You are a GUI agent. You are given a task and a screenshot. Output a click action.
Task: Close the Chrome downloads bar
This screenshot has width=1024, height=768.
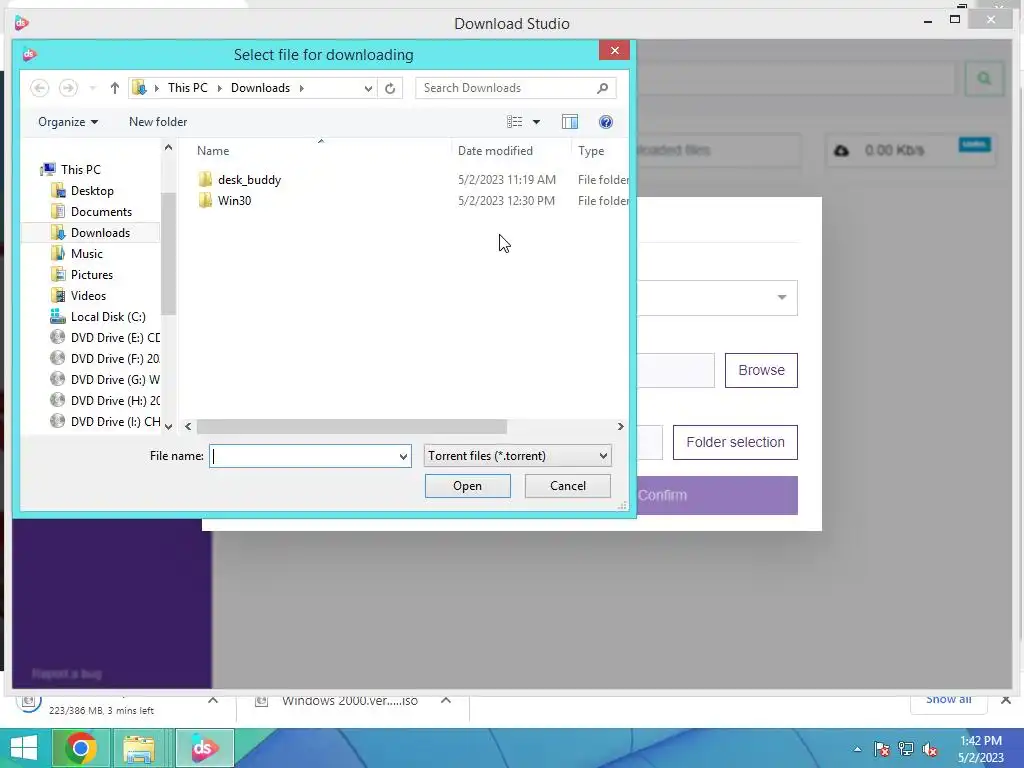coord(1006,700)
